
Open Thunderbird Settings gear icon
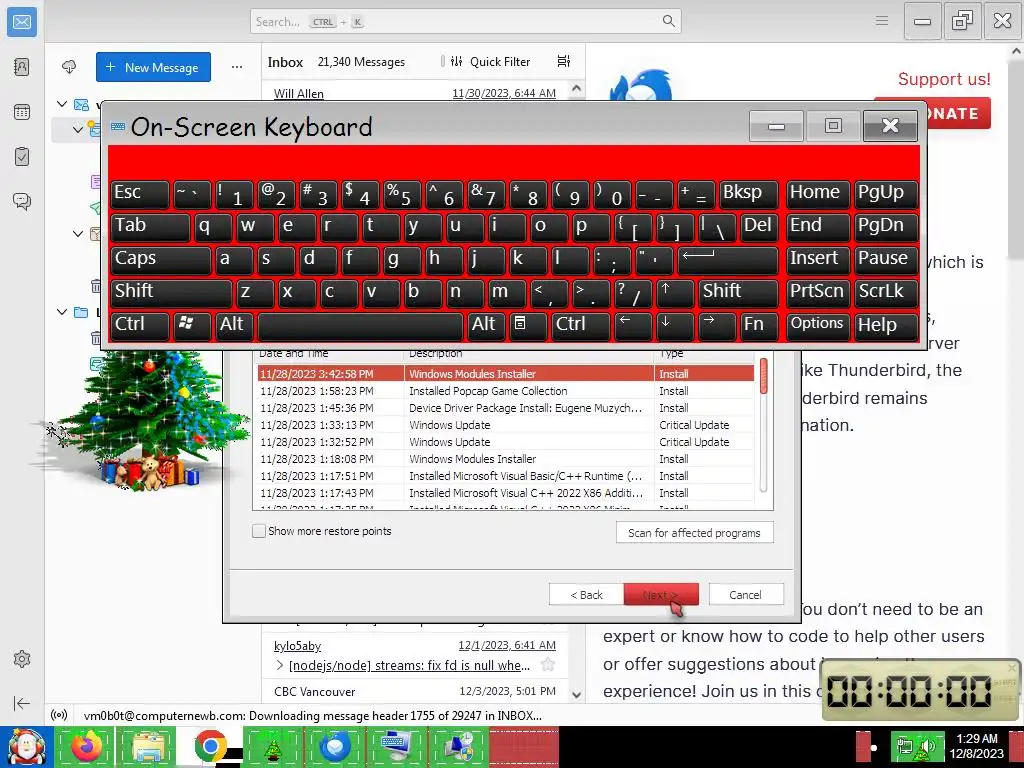click(x=22, y=659)
